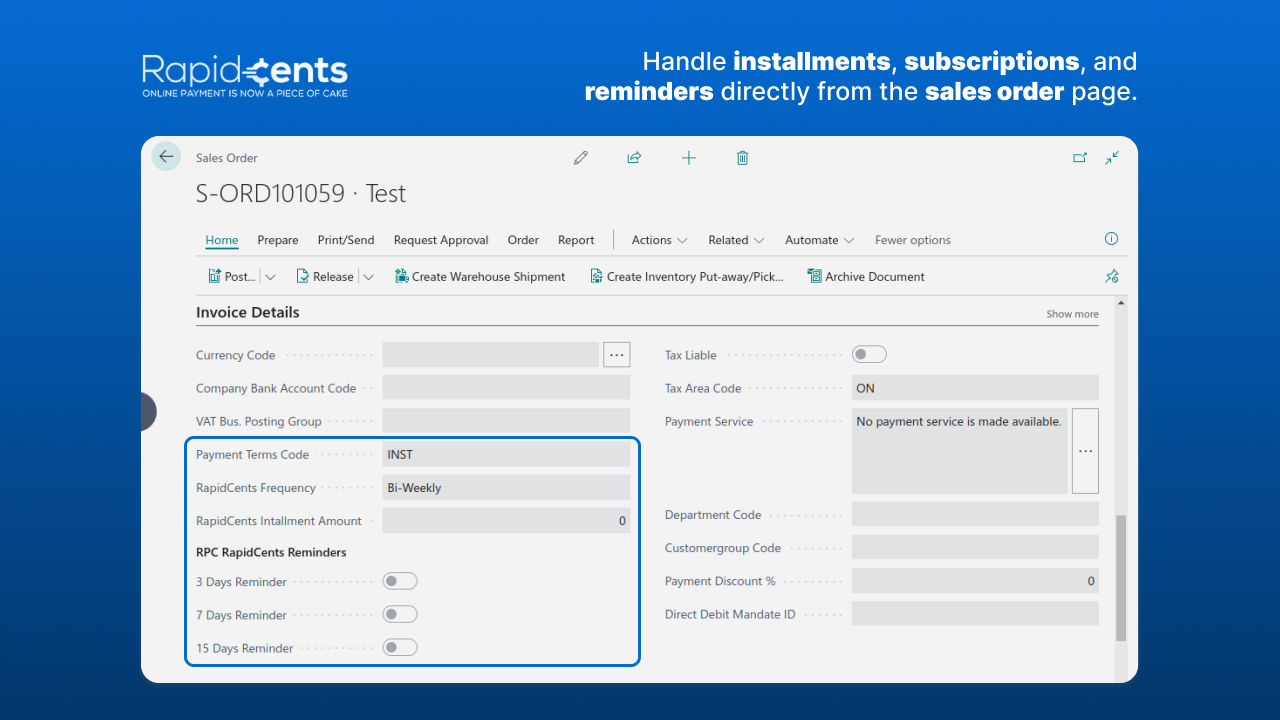Click the share icon
1280x720 pixels.
click(x=634, y=158)
